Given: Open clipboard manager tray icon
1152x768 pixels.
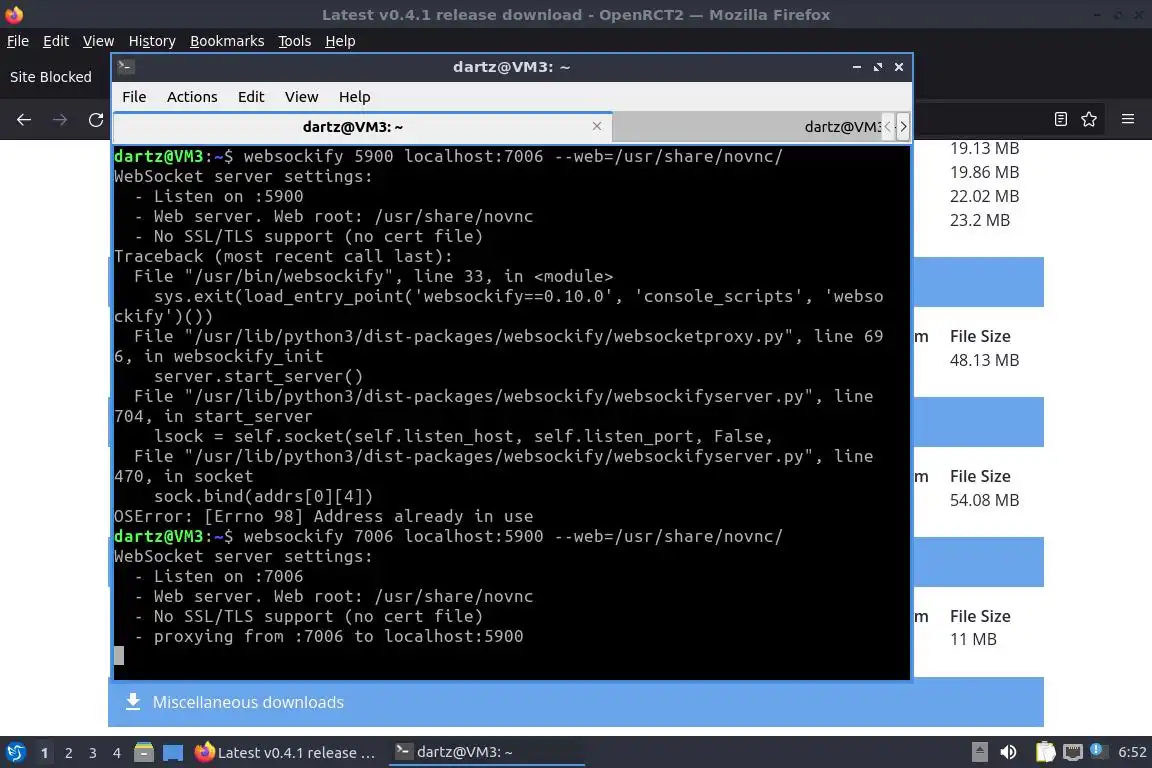Looking at the screenshot, I should click(1045, 752).
